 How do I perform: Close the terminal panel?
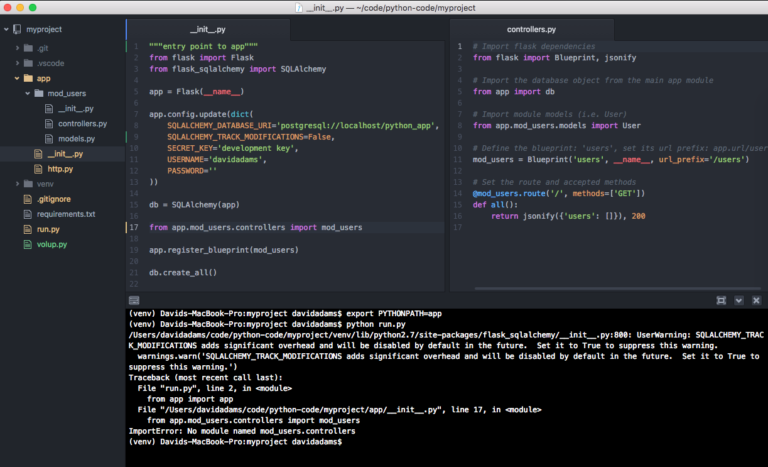(756, 300)
